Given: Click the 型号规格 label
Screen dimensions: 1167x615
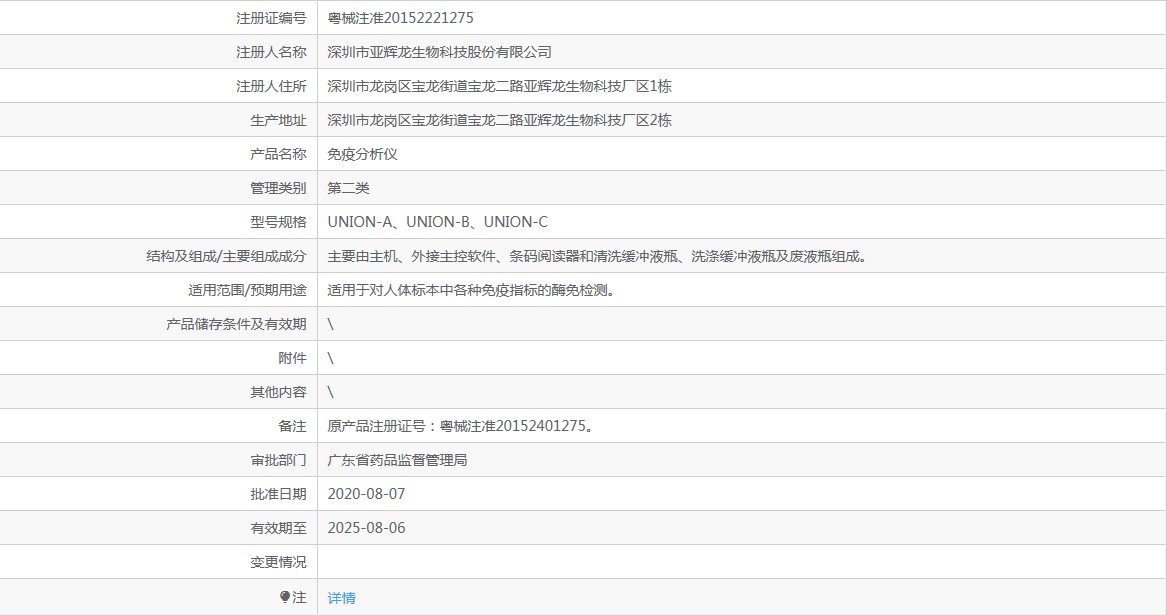Looking at the screenshot, I should click(x=278, y=222).
